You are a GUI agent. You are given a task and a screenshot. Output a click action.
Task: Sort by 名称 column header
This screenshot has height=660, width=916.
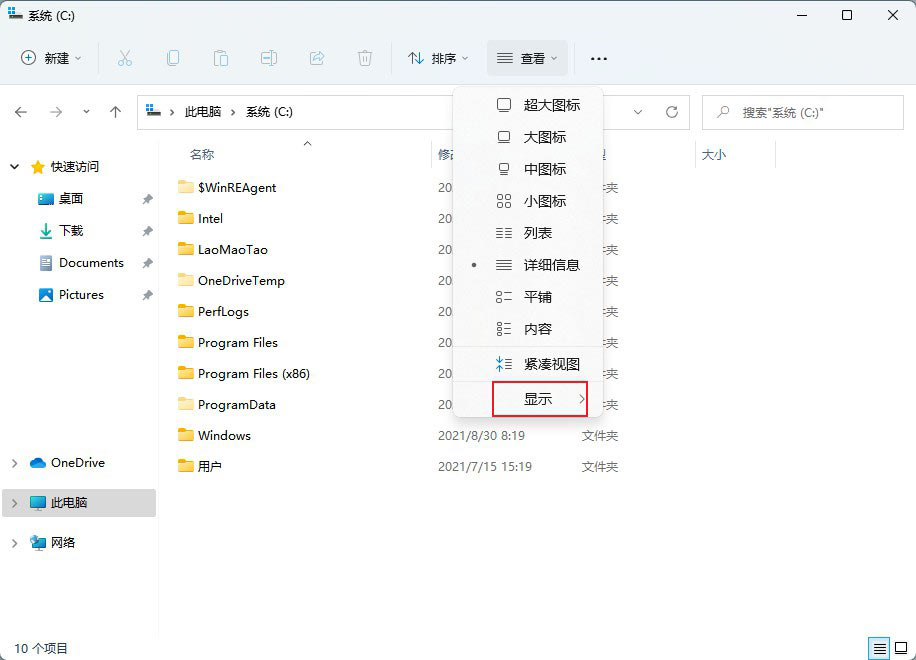pyautogui.click(x=202, y=154)
